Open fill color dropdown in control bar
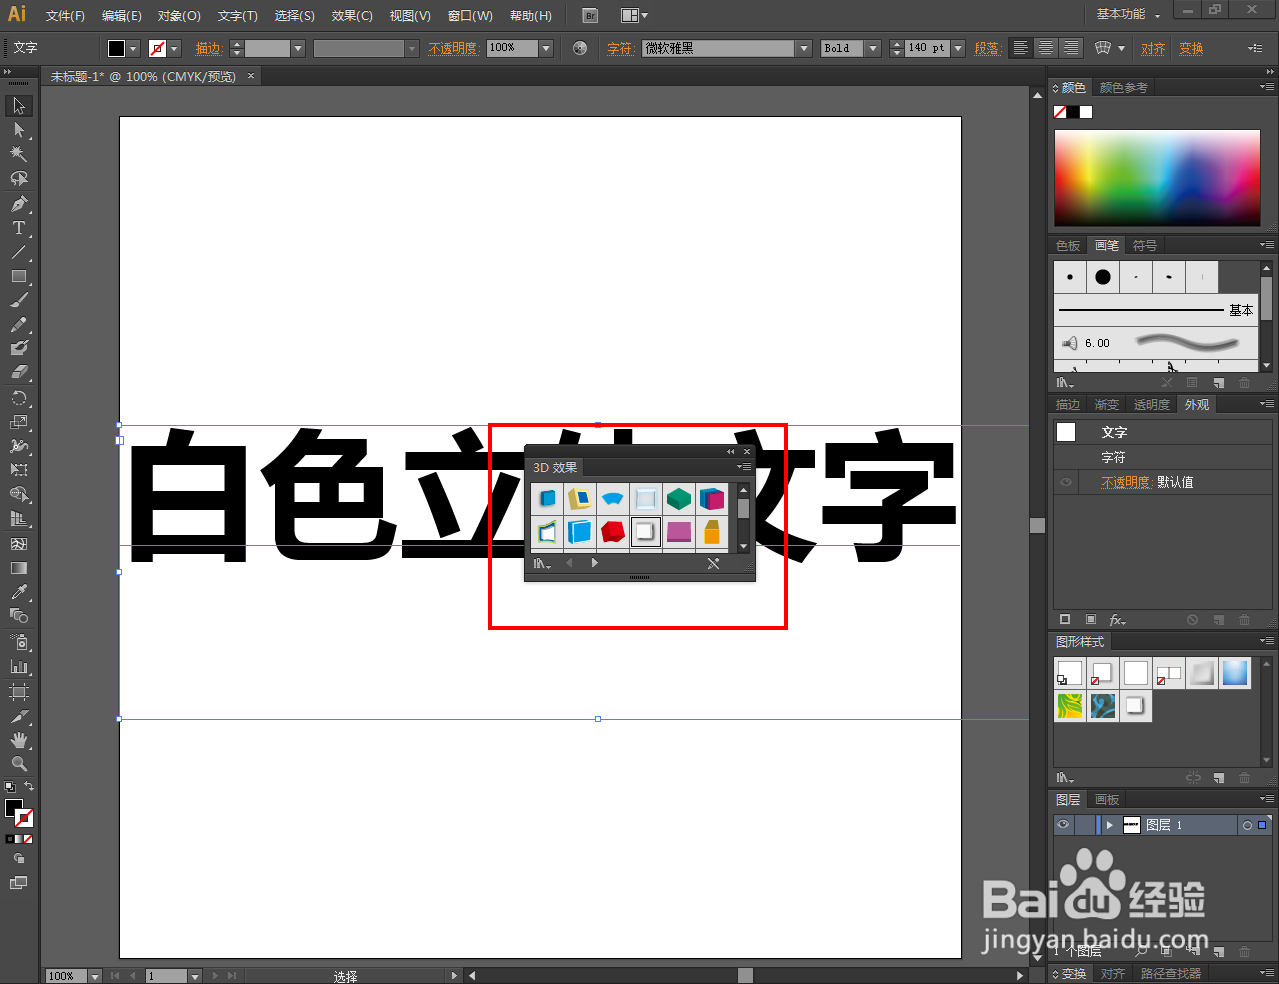This screenshot has width=1279, height=984. tap(133, 48)
